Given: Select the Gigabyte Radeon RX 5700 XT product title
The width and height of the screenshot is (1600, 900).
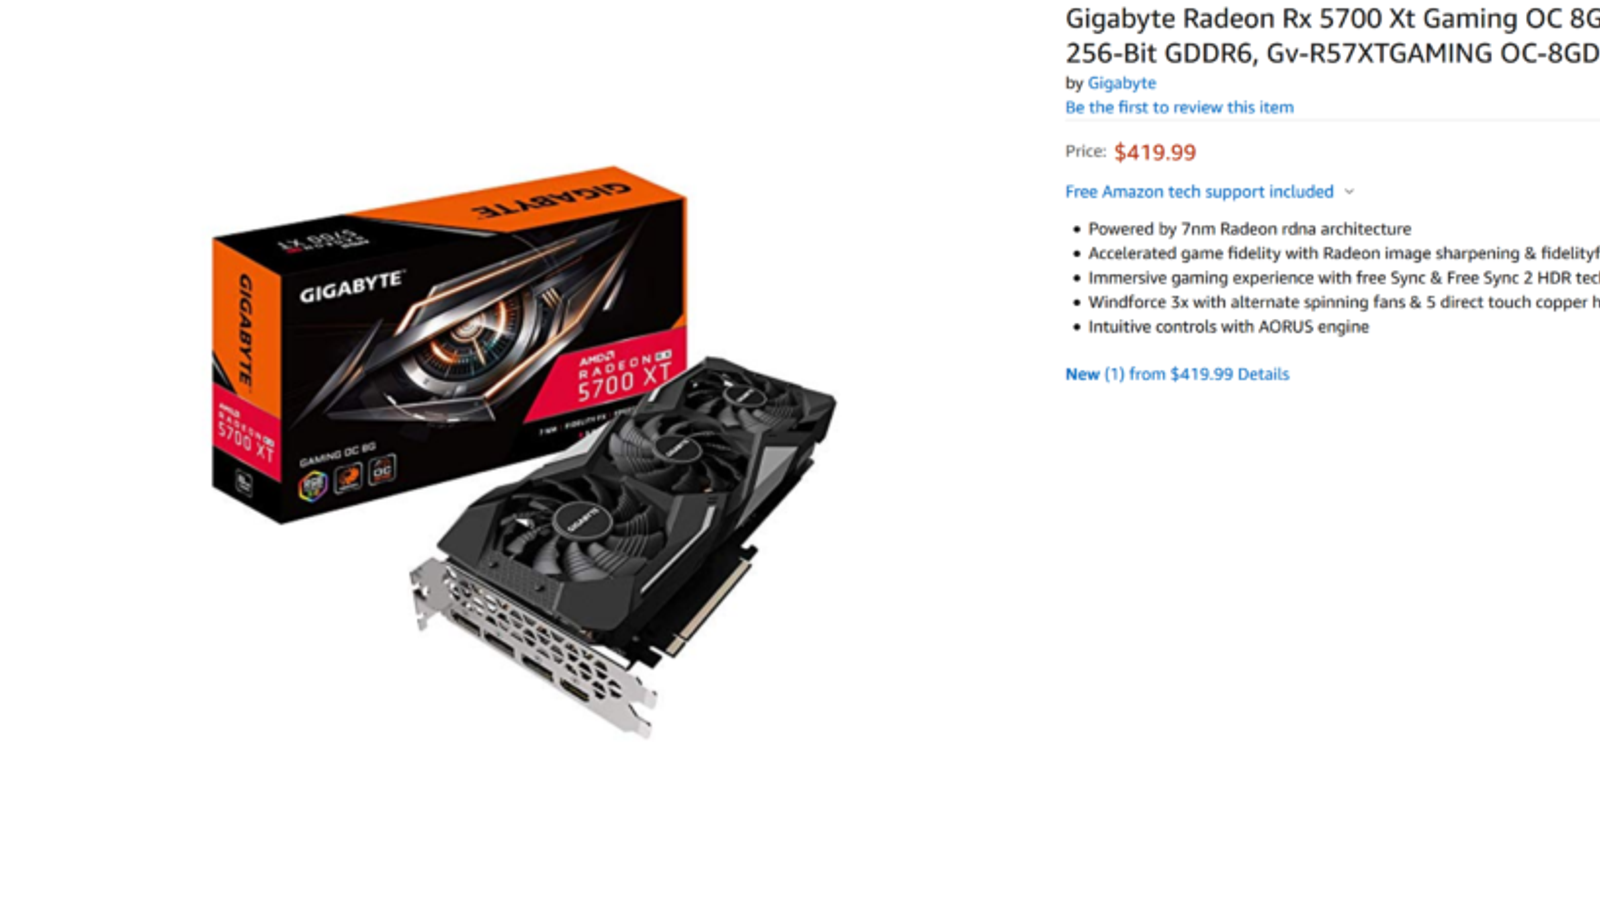Looking at the screenshot, I should tap(1332, 36).
